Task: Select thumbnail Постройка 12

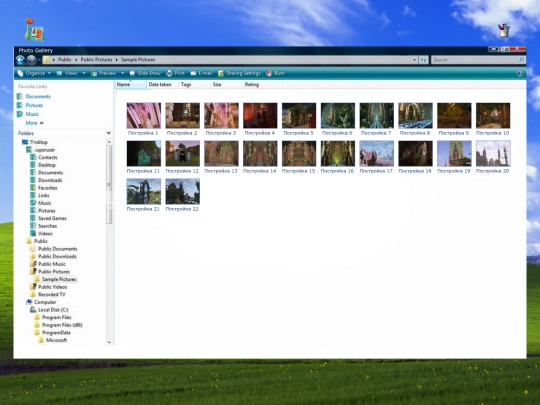Action: tap(182, 157)
